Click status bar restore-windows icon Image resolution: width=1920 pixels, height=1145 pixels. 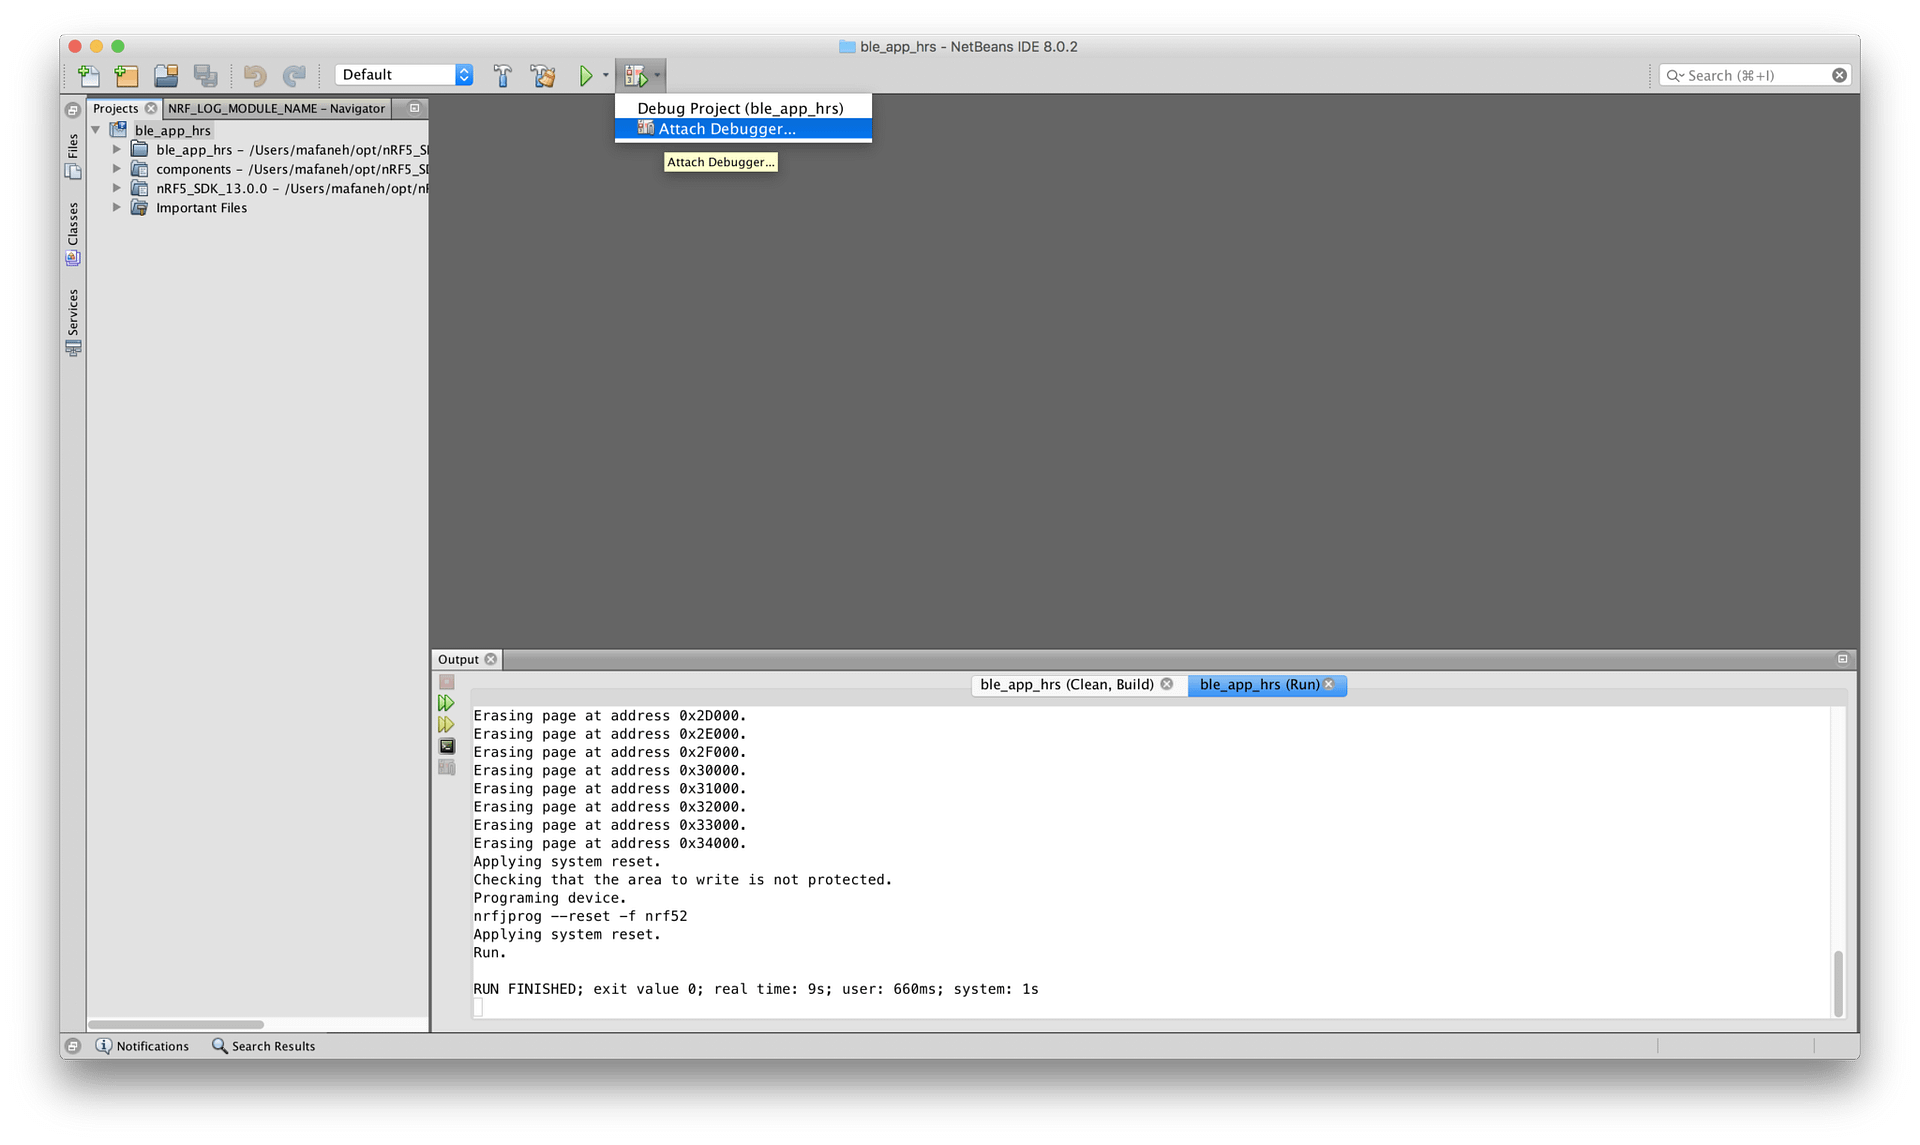click(73, 1046)
